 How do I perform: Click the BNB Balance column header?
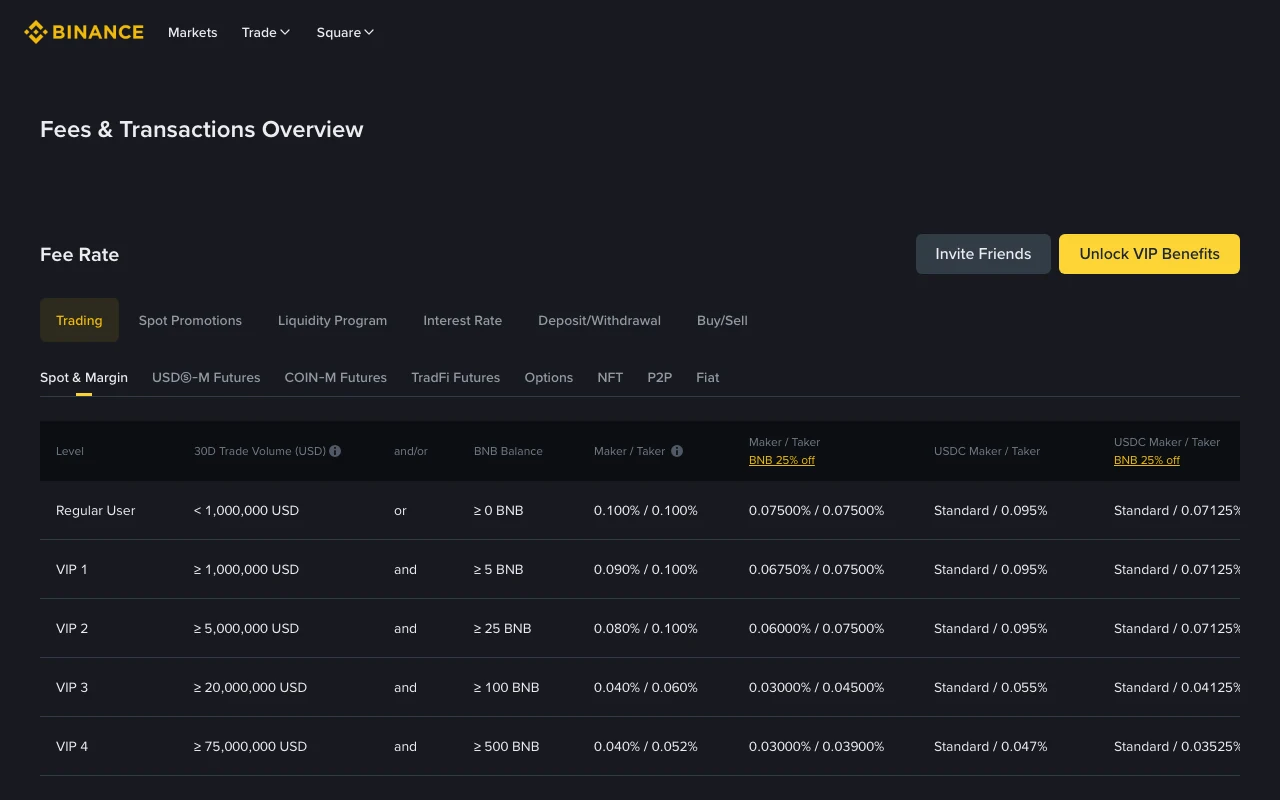(x=508, y=451)
